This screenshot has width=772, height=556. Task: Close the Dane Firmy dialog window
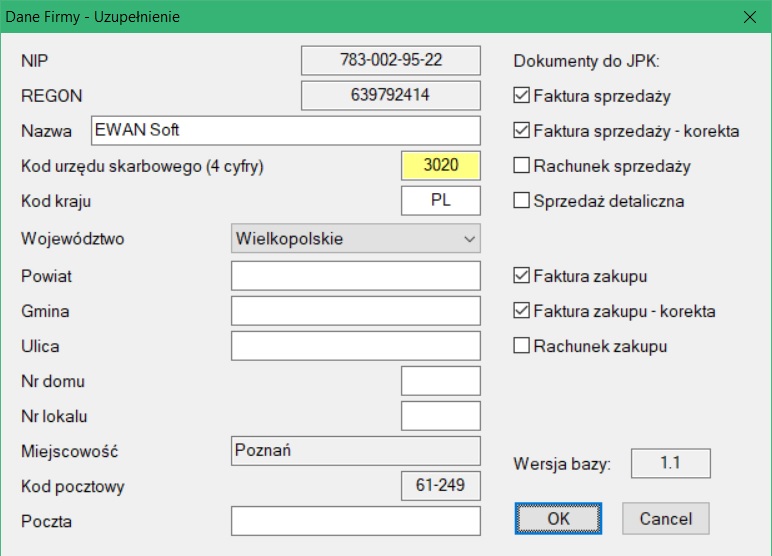750,17
